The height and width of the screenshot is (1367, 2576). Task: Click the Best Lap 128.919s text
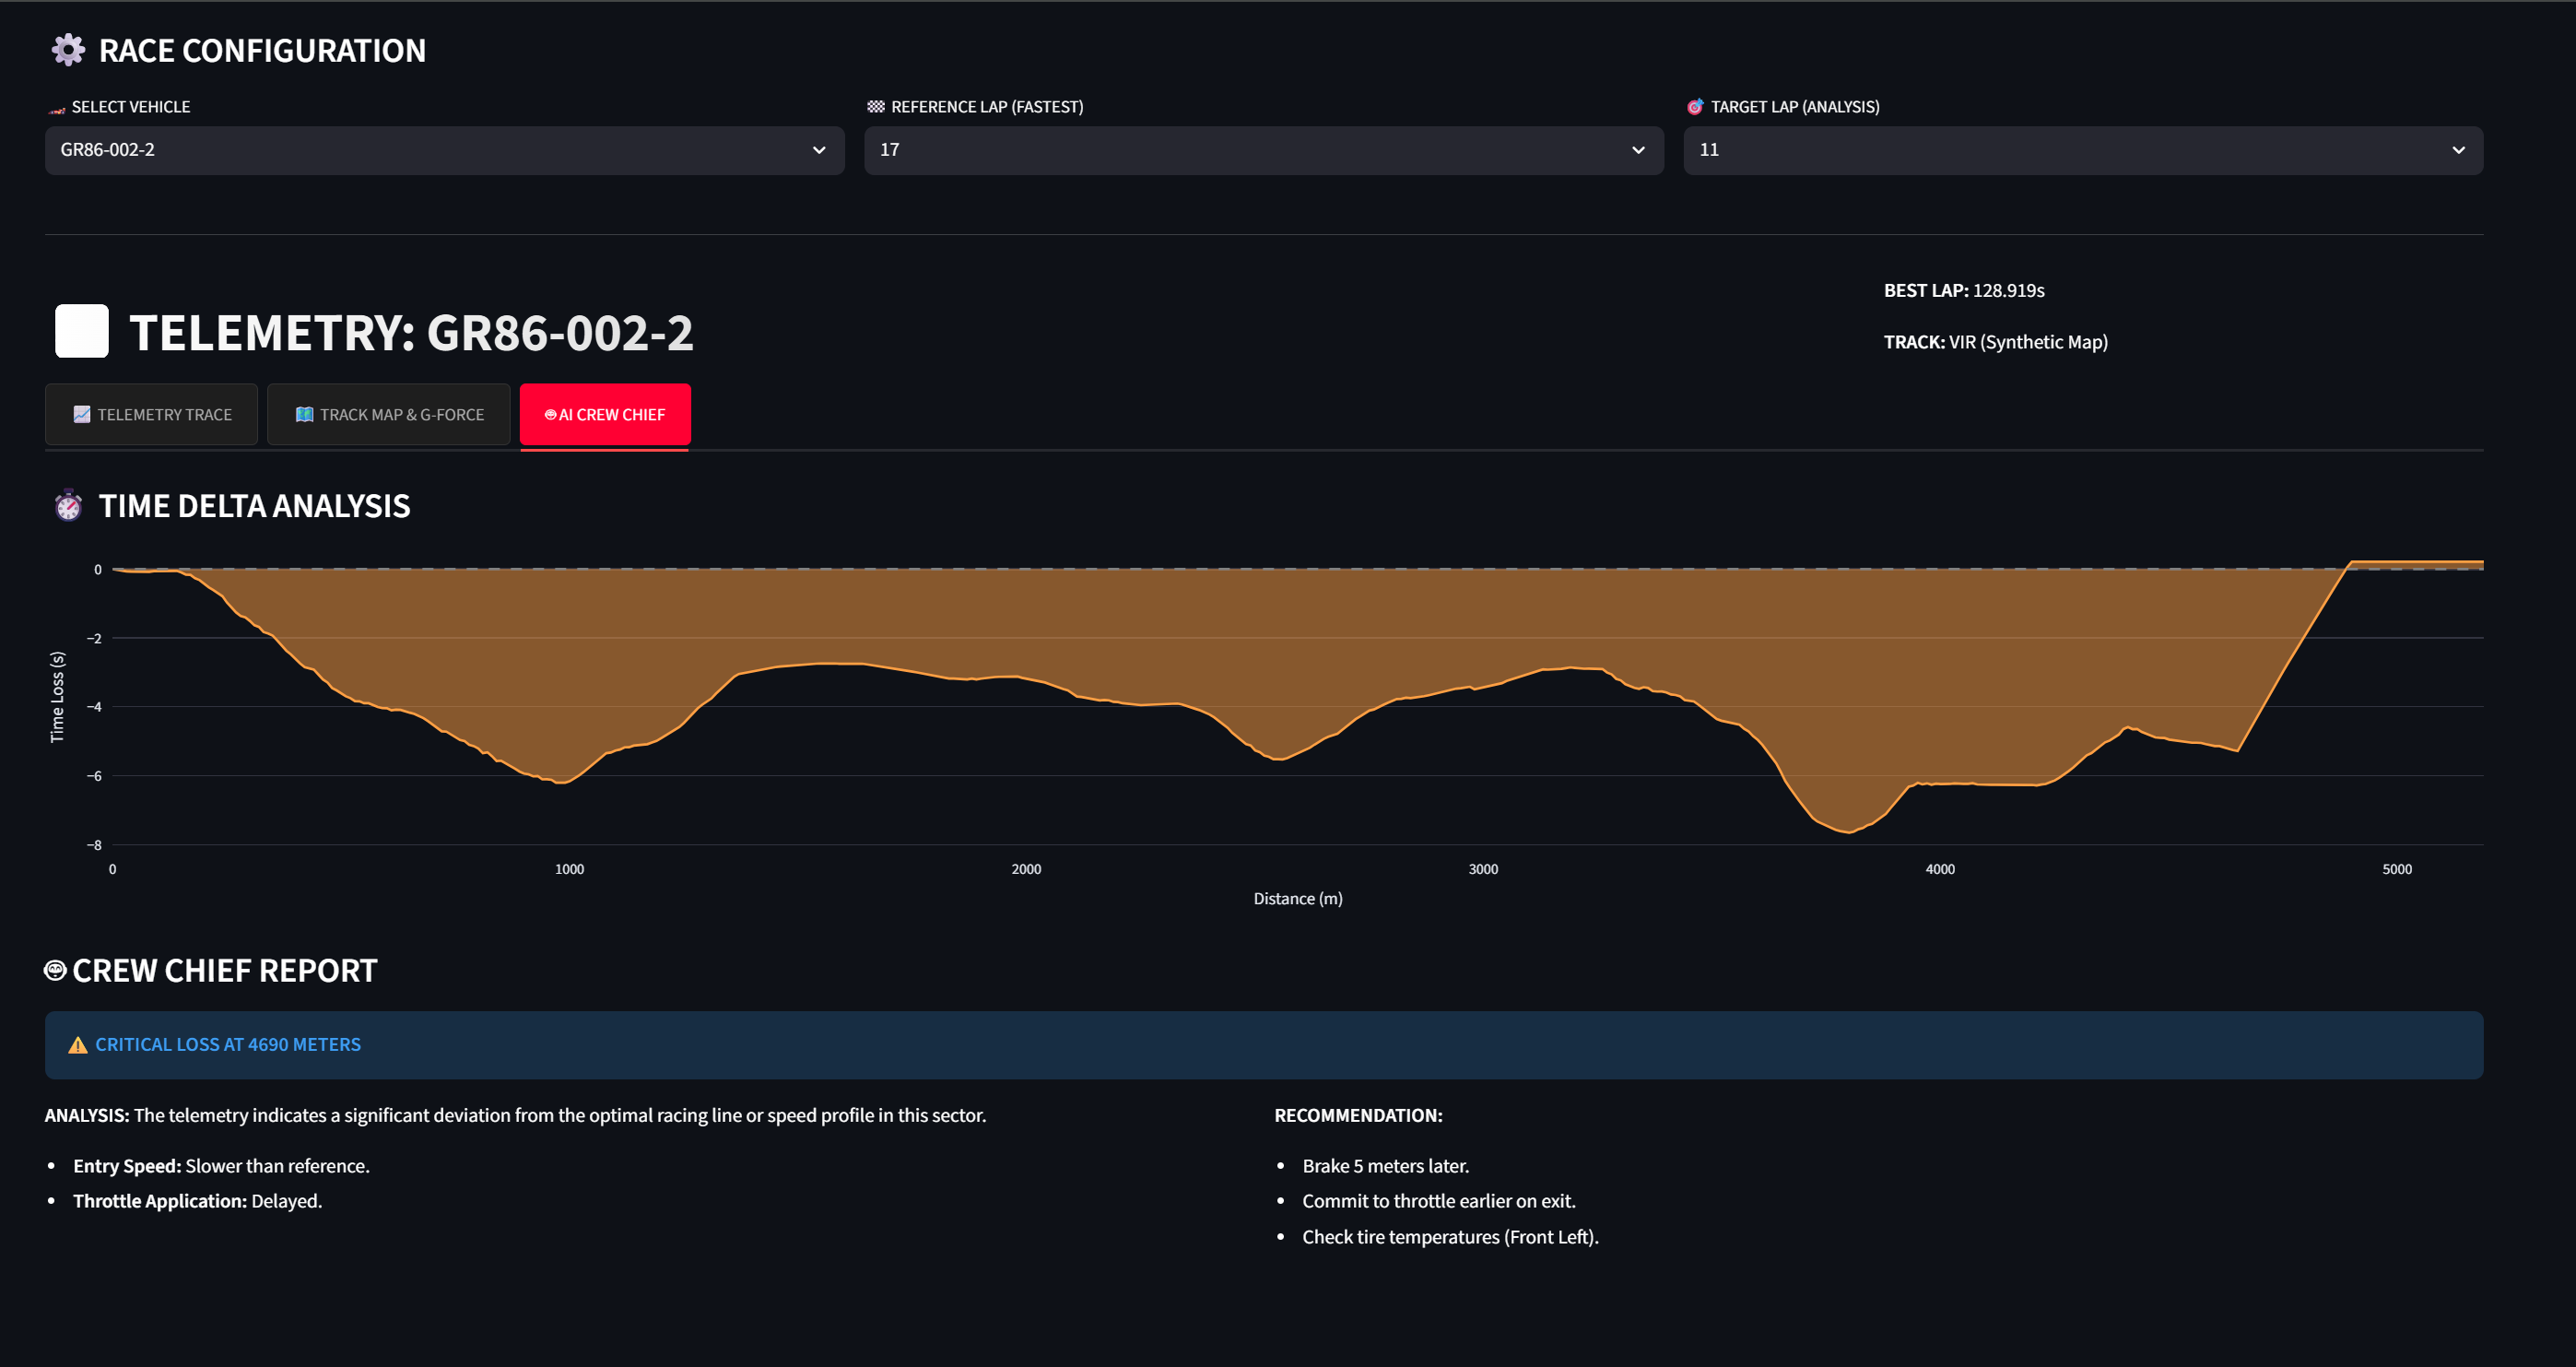tap(1964, 291)
